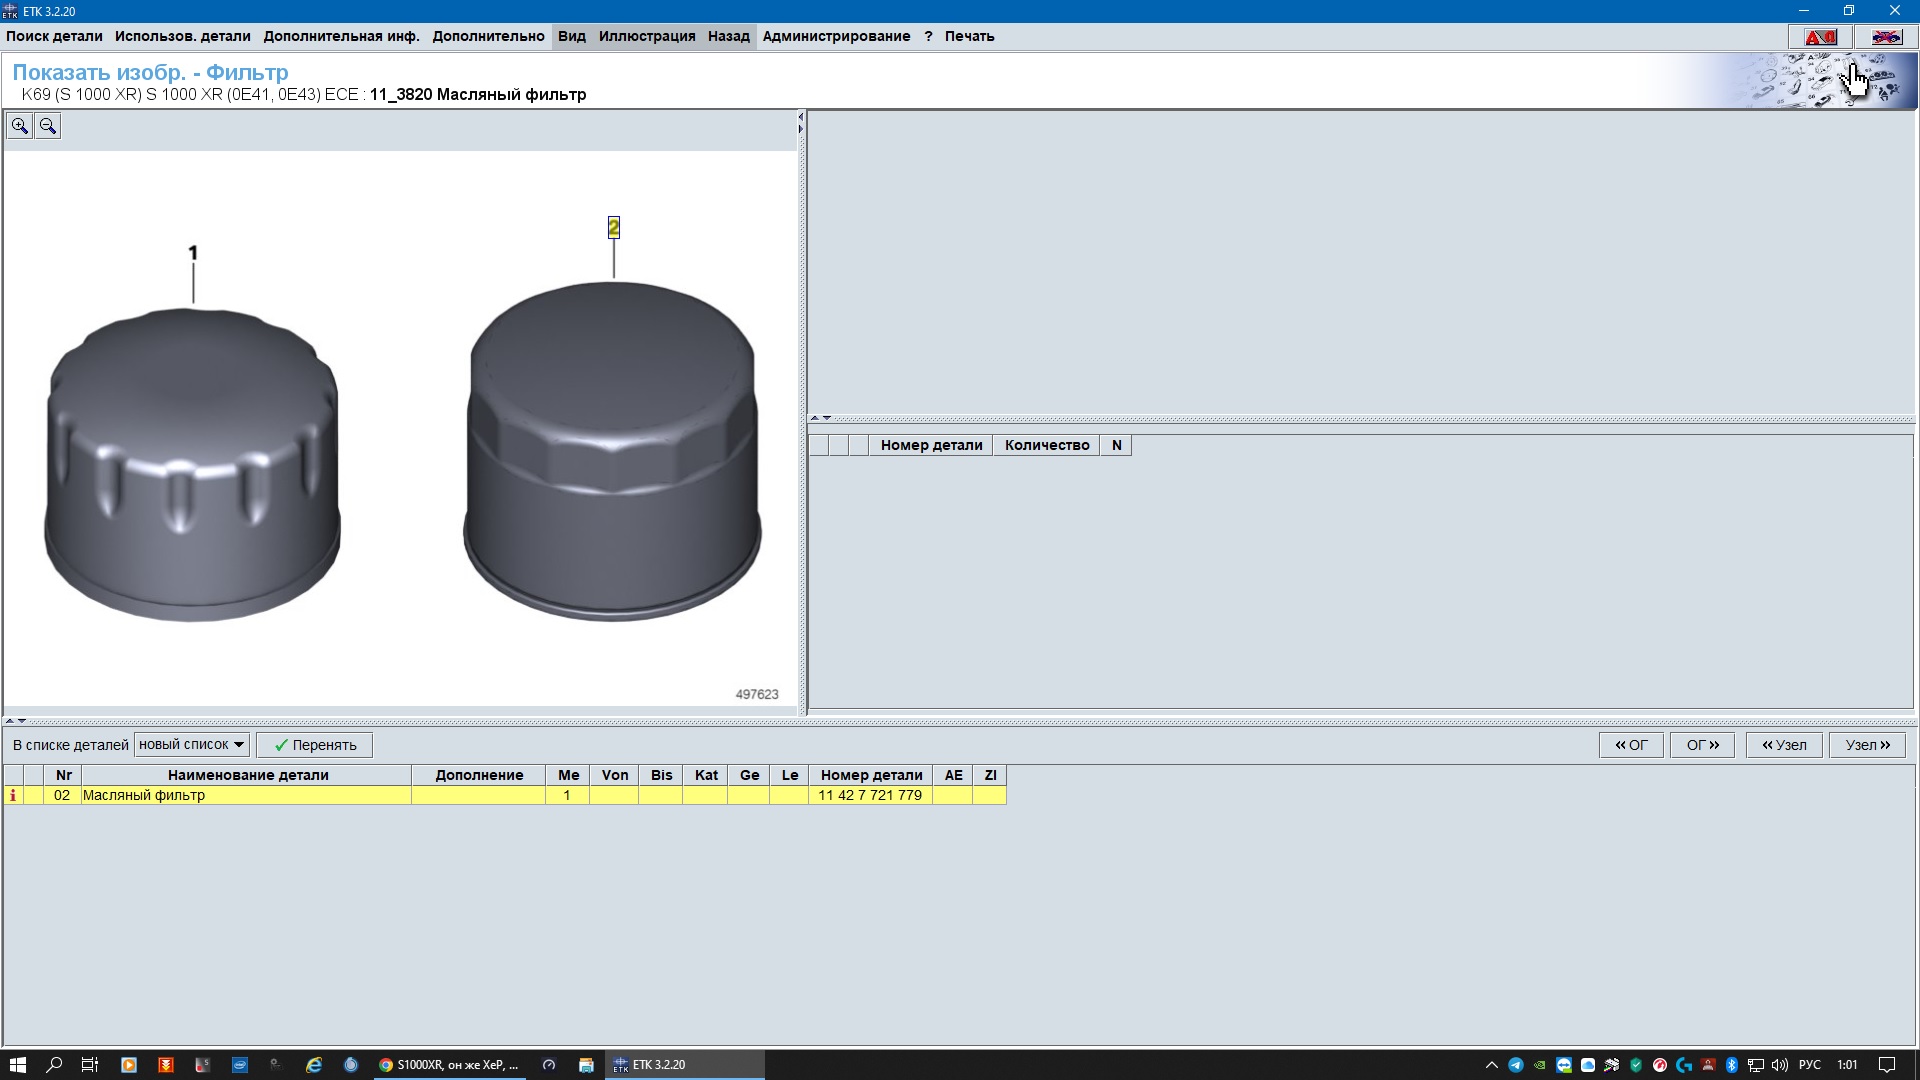Image resolution: width=1920 pixels, height=1080 pixels.
Task: Go to next node with Узел » button
Action: point(1866,745)
